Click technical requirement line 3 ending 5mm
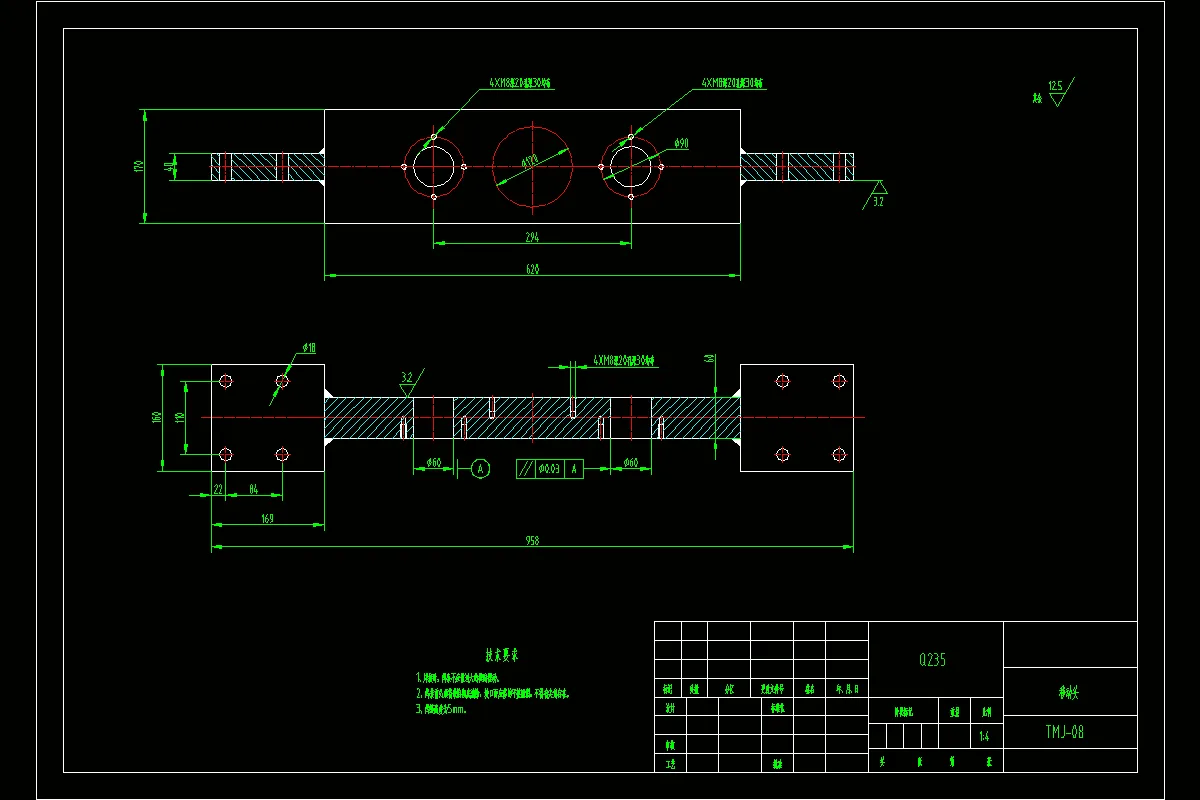 coord(441,709)
